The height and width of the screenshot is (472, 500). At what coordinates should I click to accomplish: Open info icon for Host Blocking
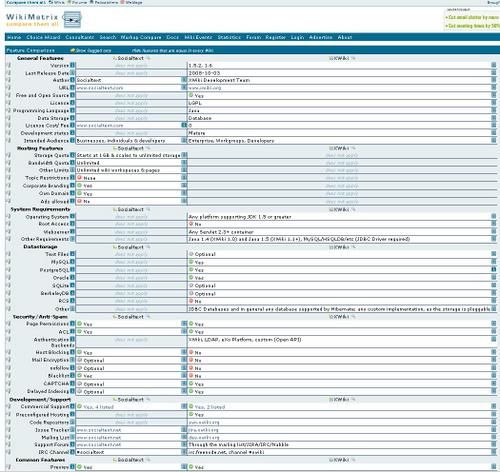[x=72, y=352]
